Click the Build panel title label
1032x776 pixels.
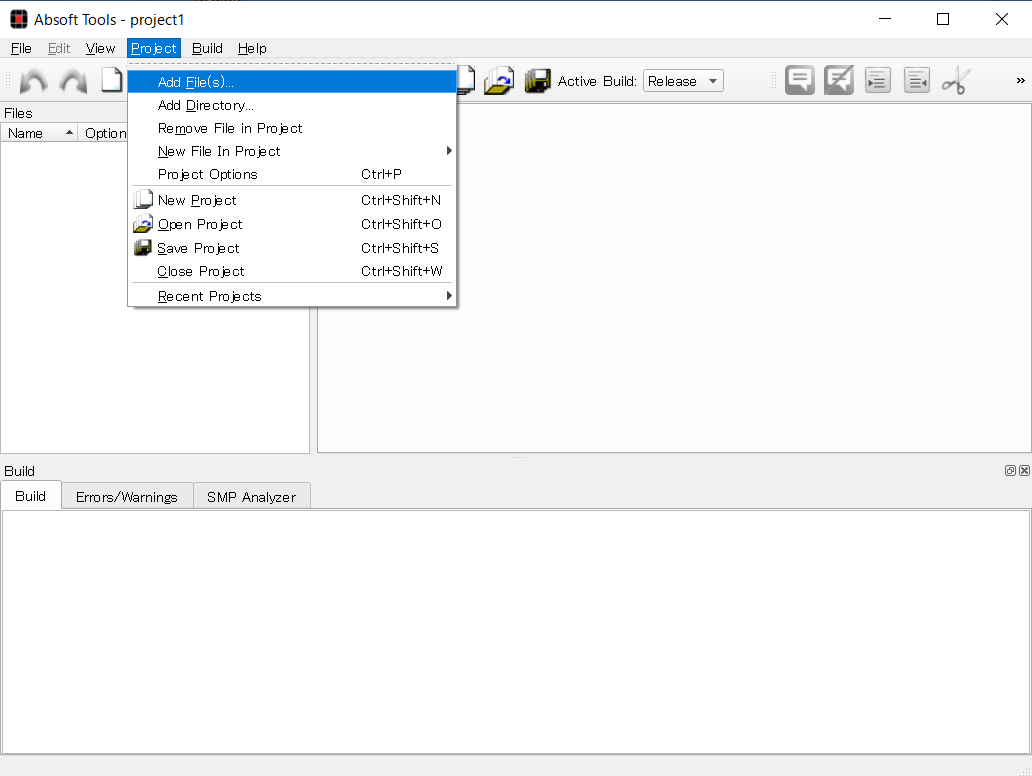click(19, 471)
